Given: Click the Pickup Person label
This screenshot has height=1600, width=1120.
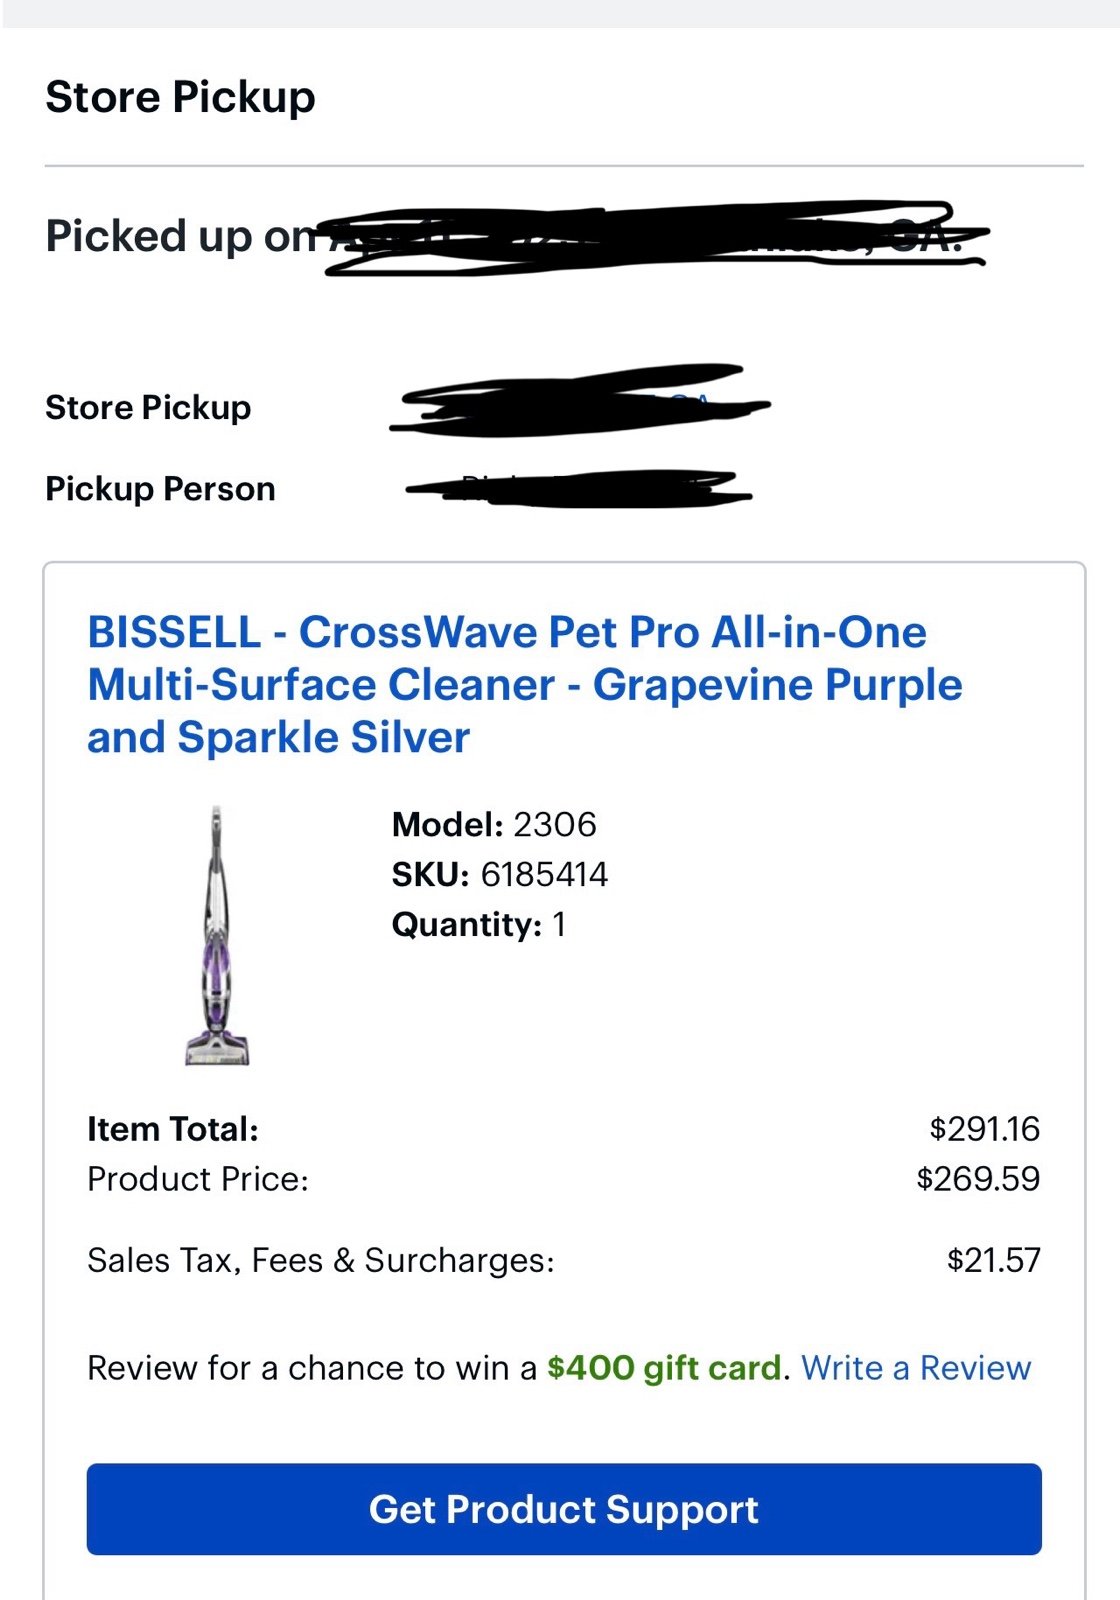Looking at the screenshot, I should [x=160, y=489].
